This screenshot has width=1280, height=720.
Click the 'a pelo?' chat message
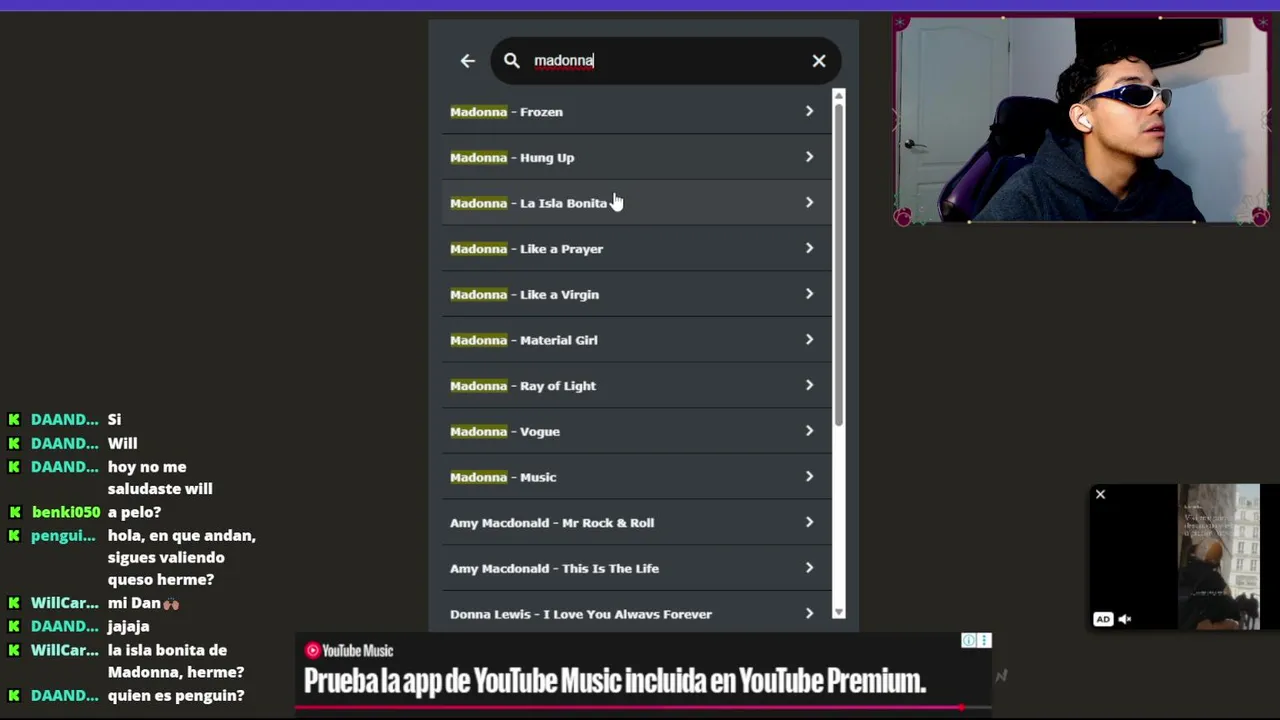(135, 512)
